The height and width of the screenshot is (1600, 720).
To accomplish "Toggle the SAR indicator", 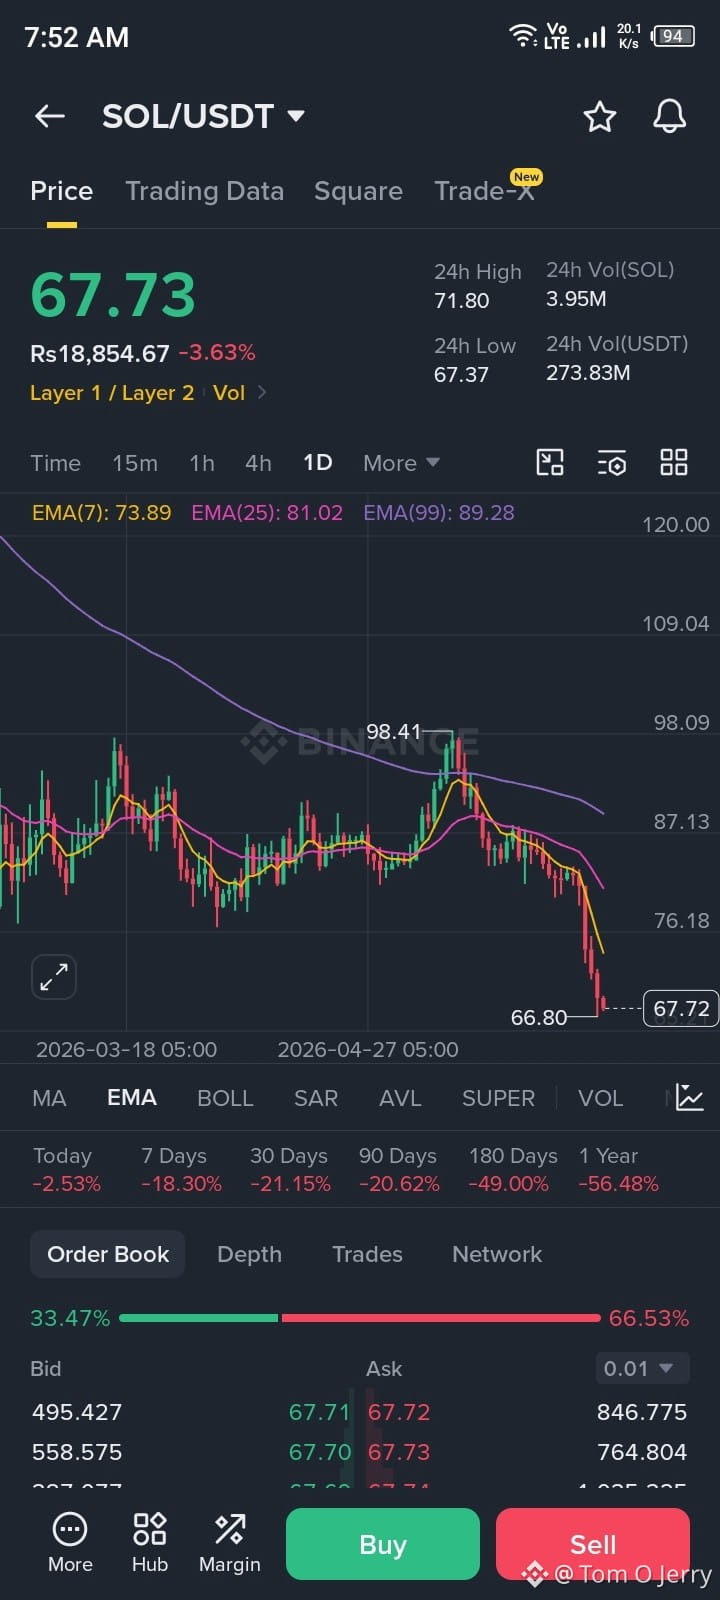I will 316,1098.
